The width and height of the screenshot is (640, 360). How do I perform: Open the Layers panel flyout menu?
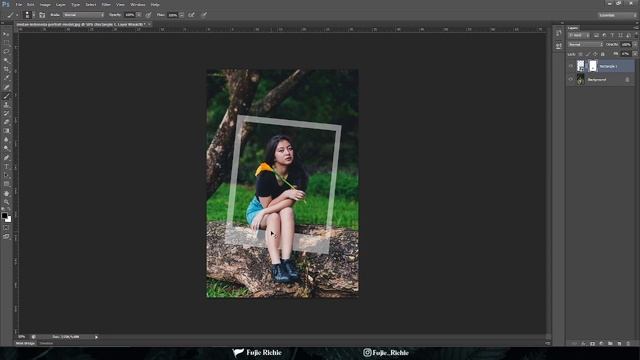636,28
